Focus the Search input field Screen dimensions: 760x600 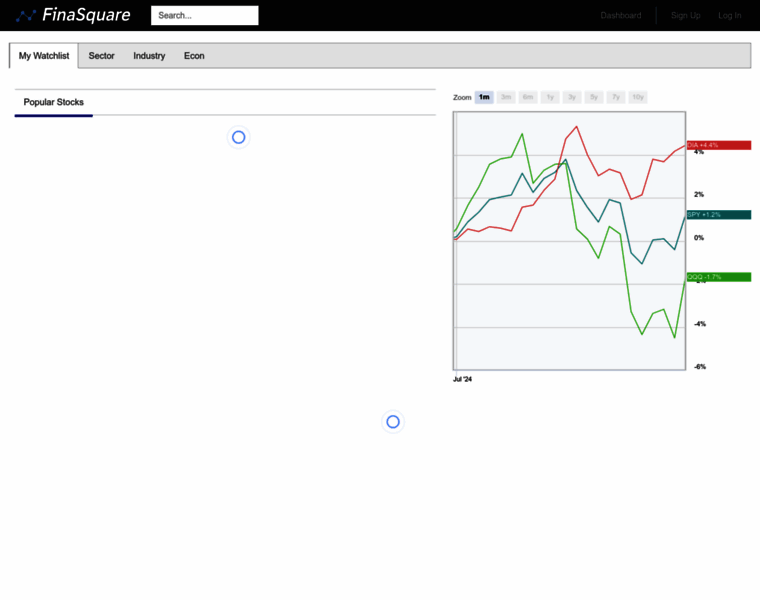pos(205,16)
